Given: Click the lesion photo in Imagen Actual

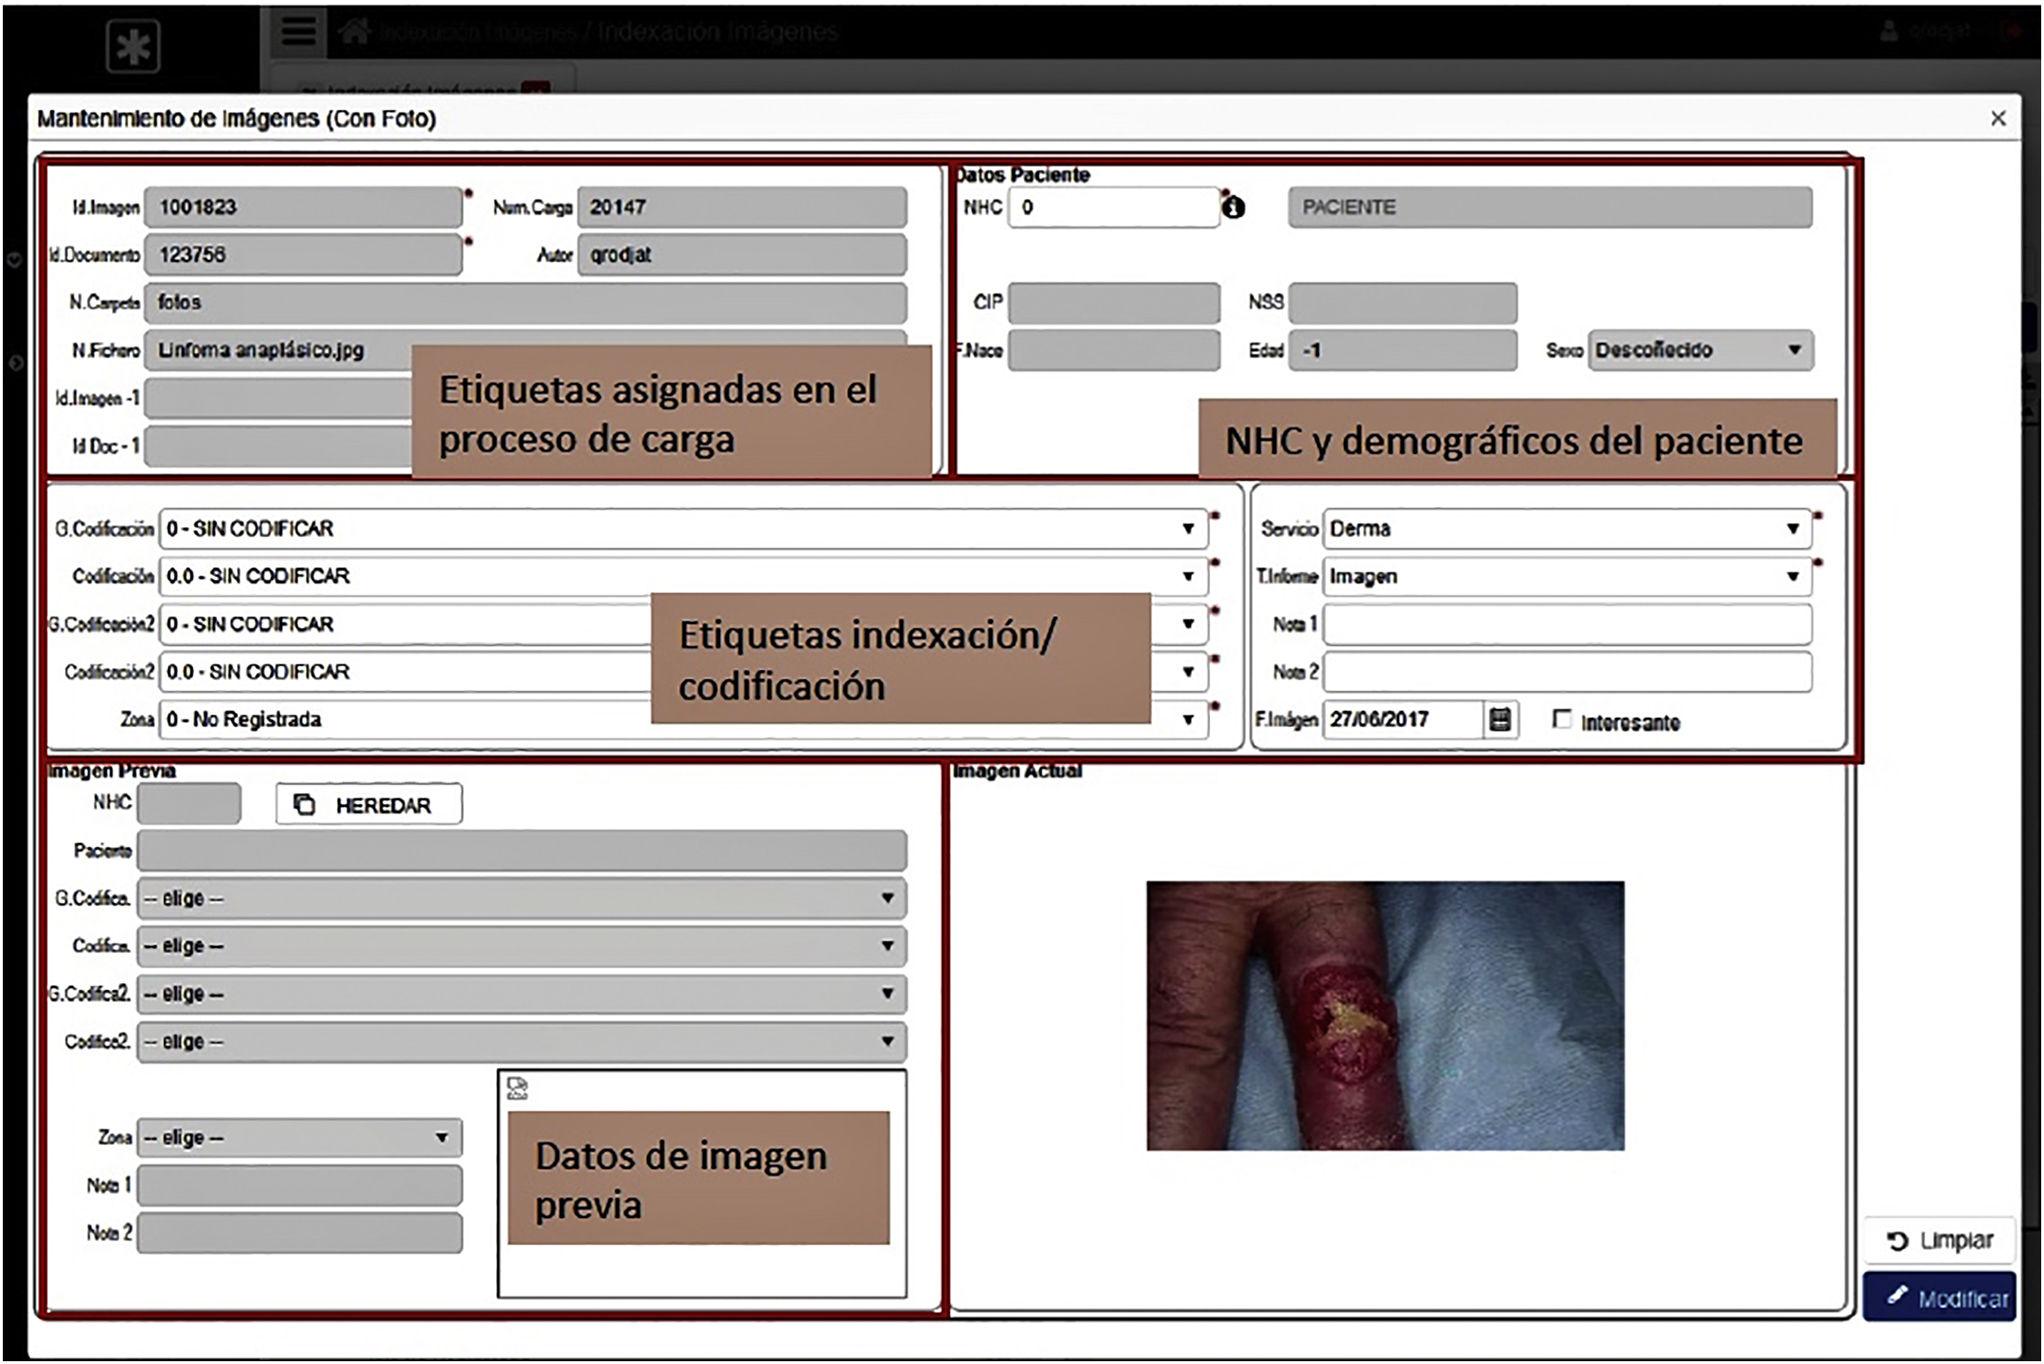Looking at the screenshot, I should 1385,1015.
